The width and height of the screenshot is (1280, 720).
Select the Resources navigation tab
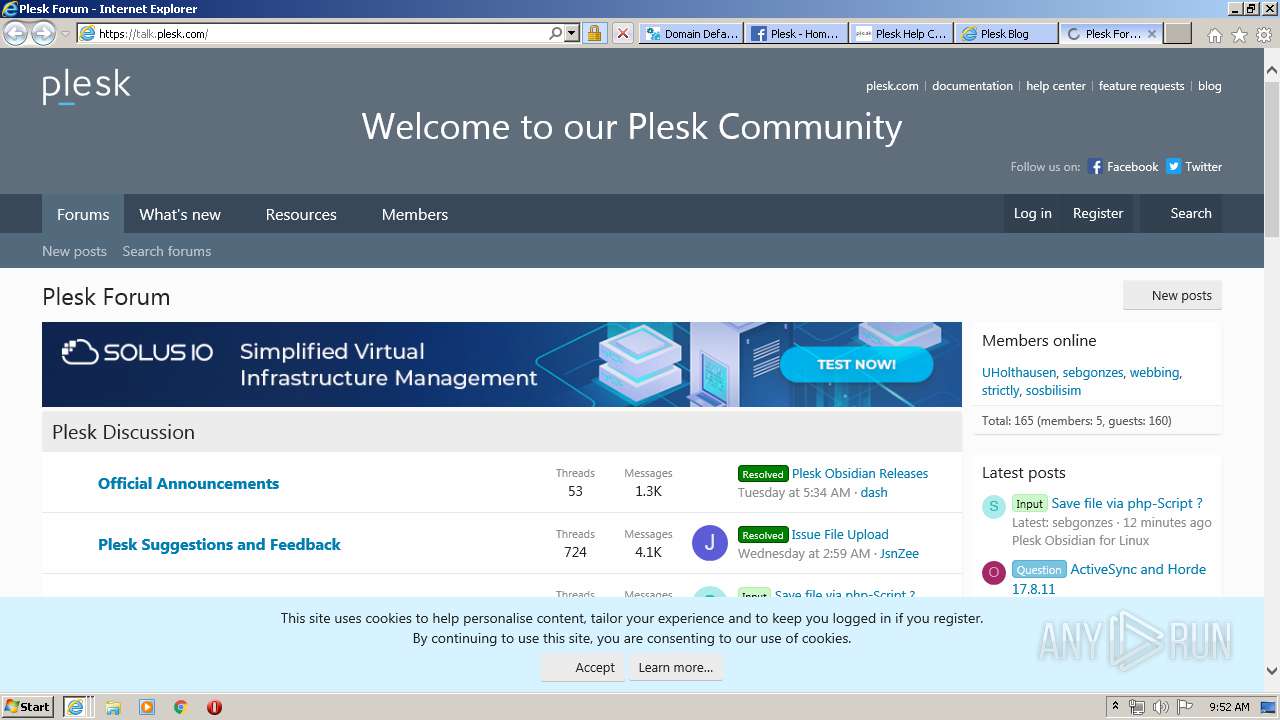(x=301, y=214)
